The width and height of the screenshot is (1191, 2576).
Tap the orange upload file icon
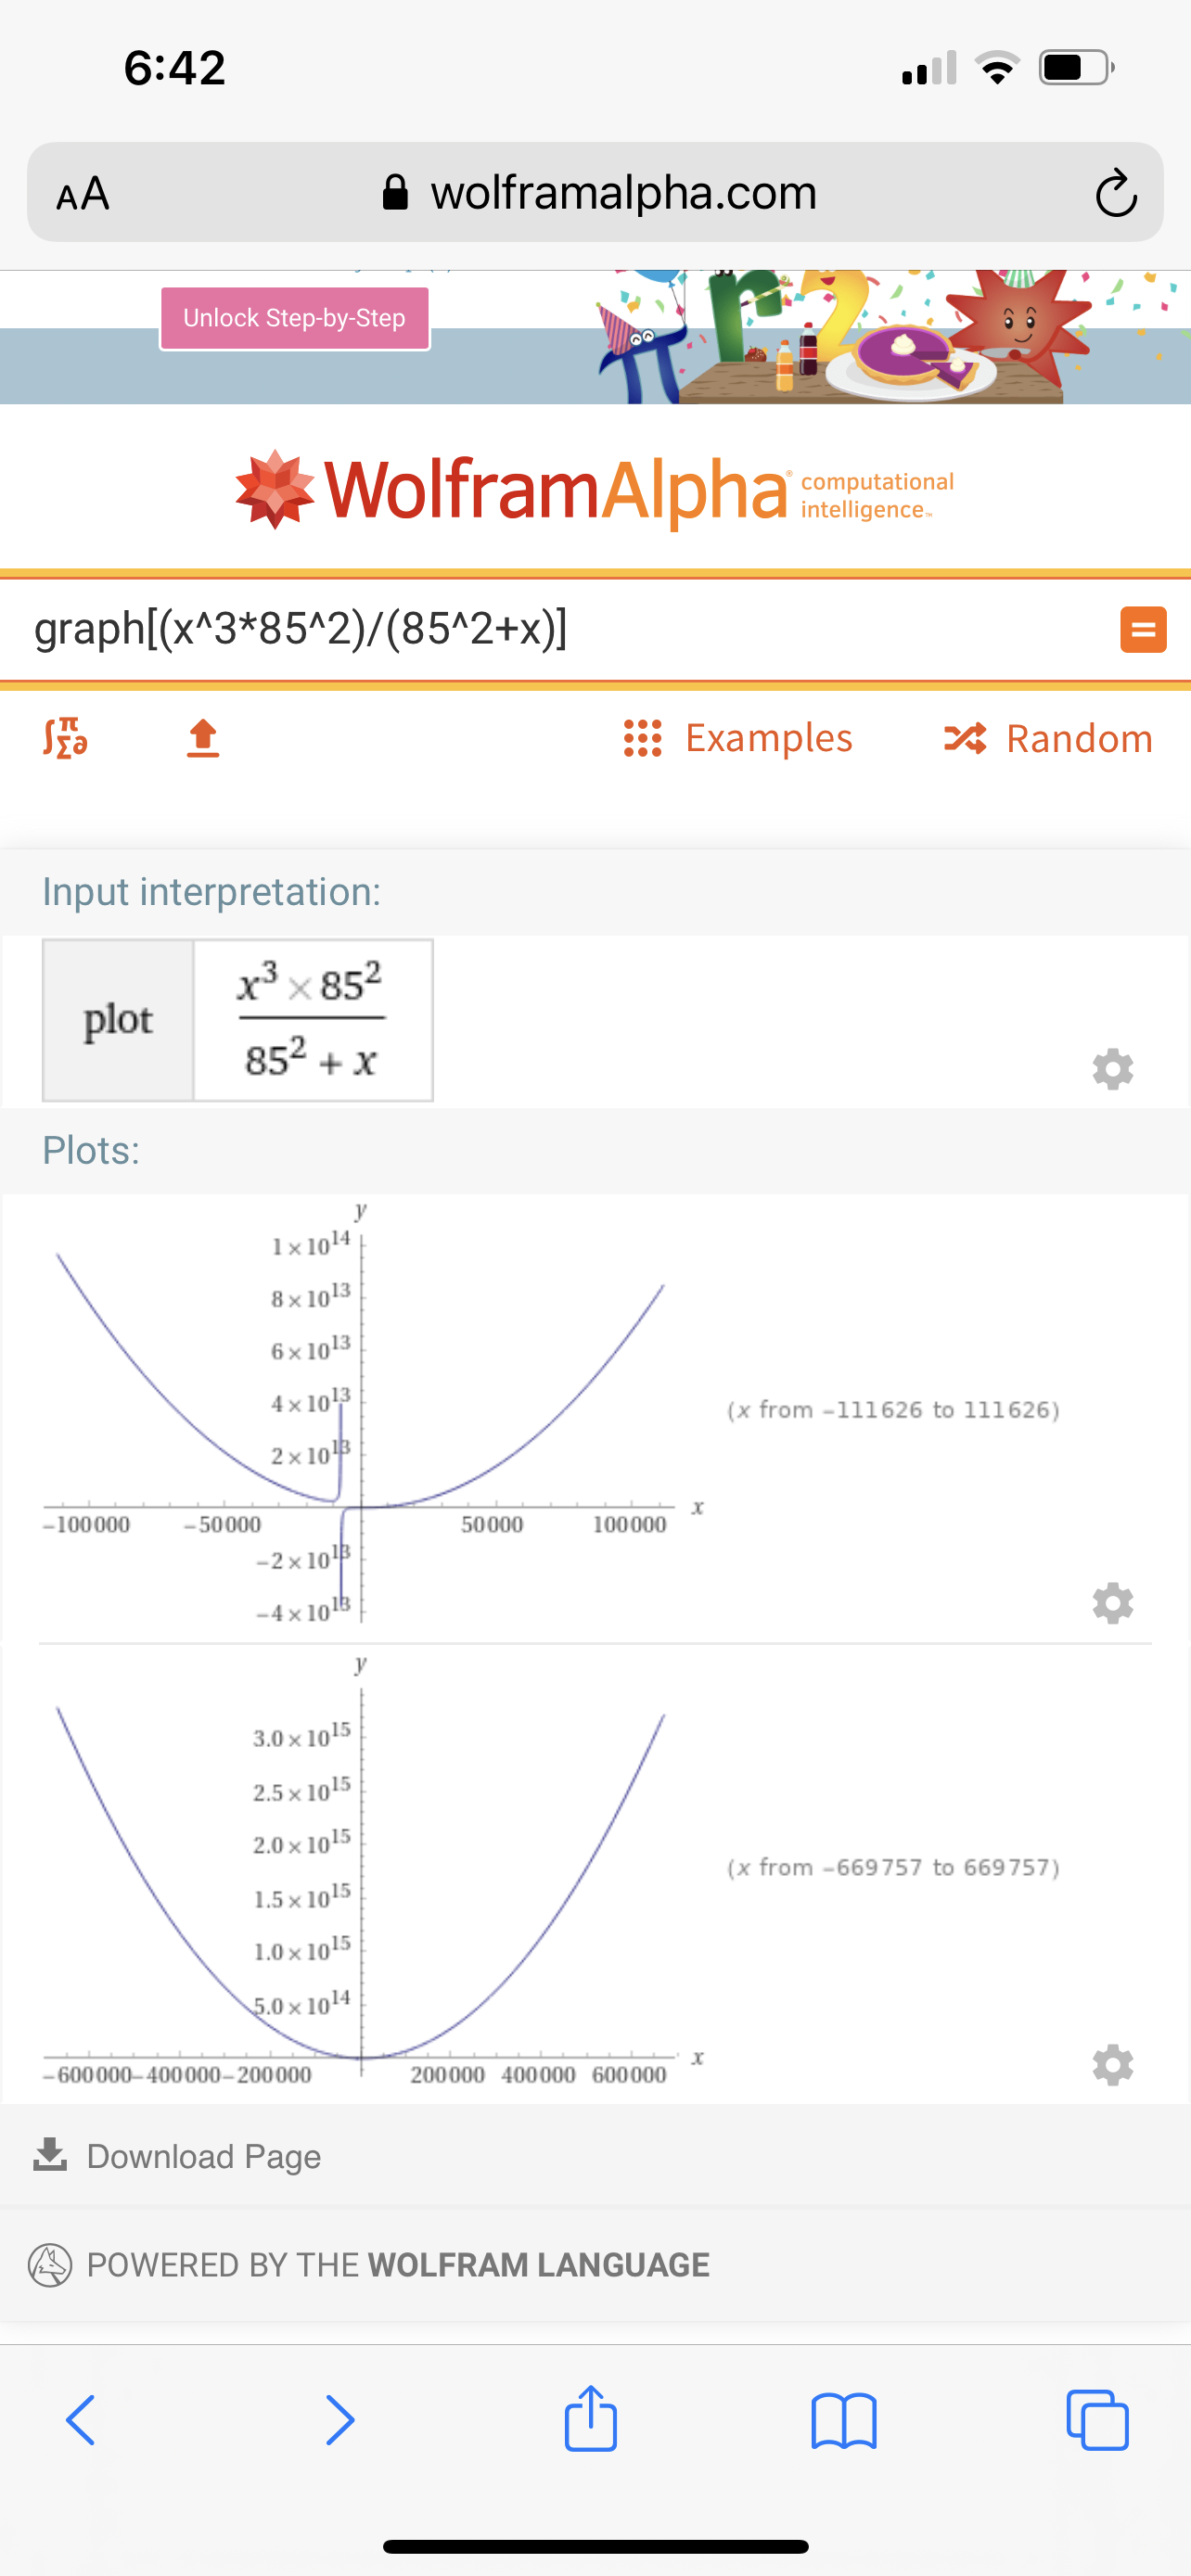[x=203, y=738]
